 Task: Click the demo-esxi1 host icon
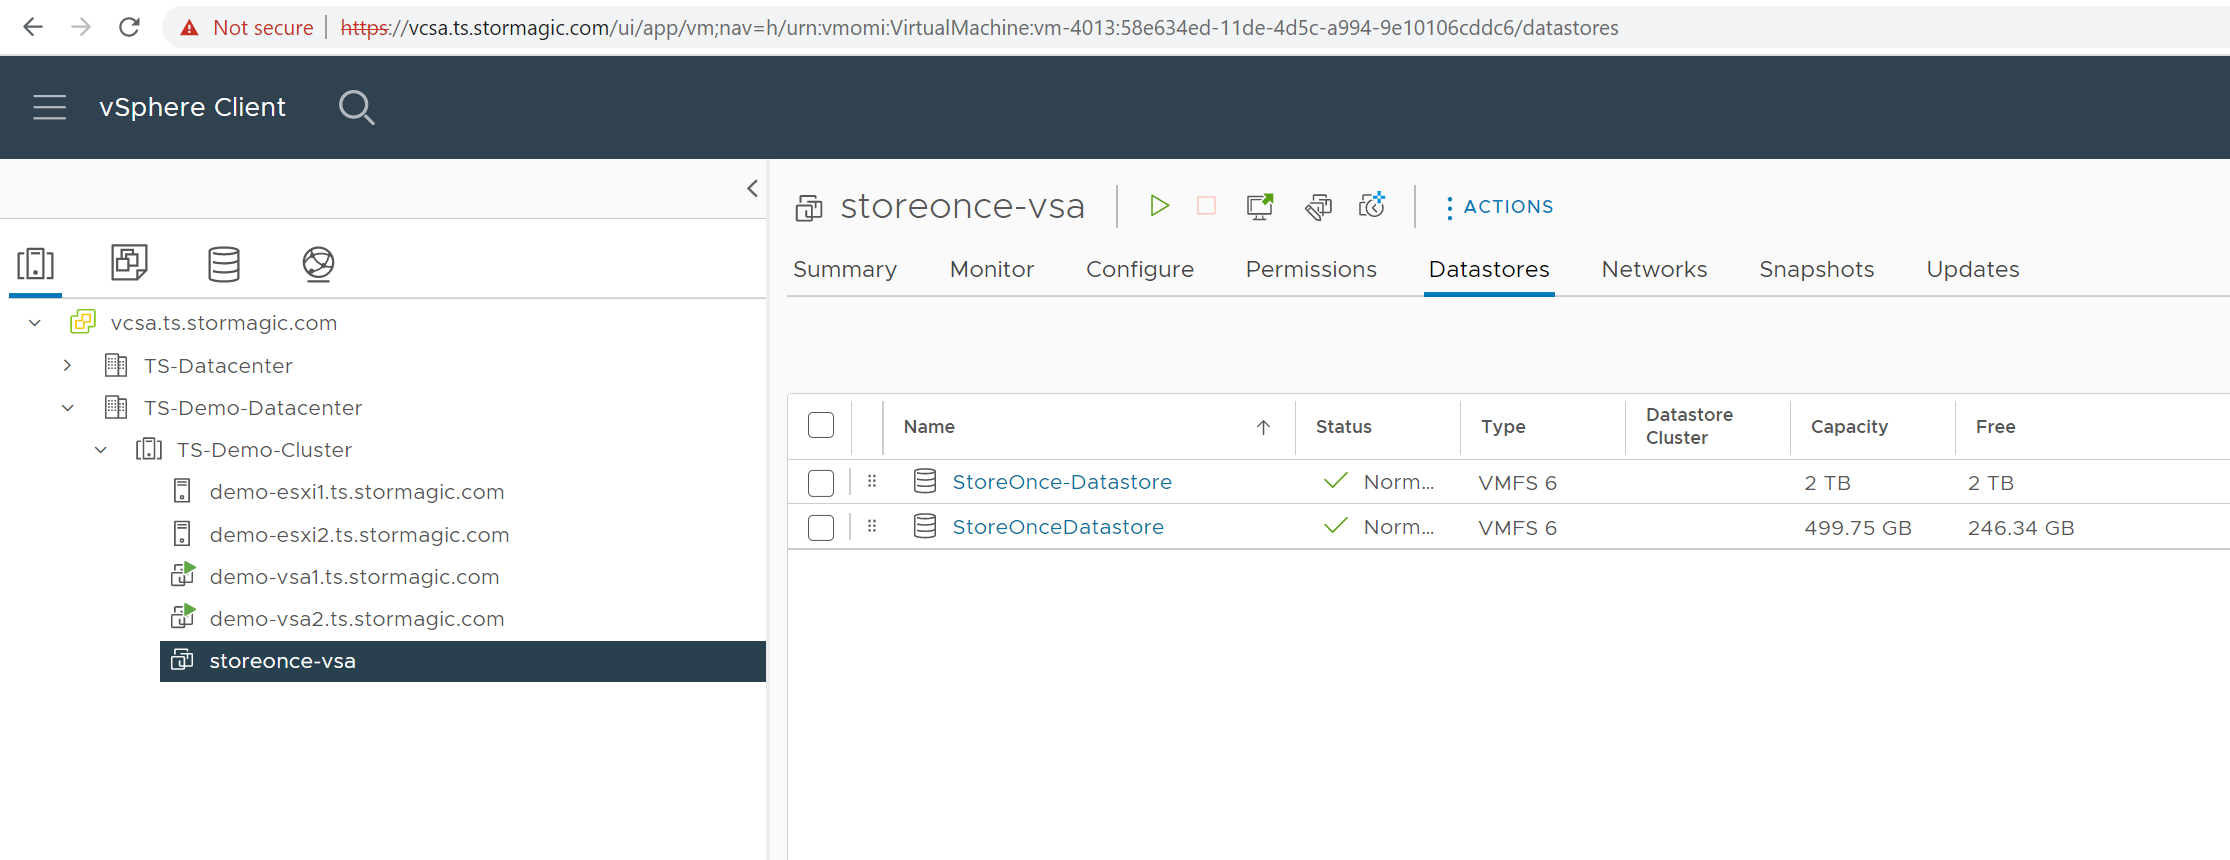(182, 491)
